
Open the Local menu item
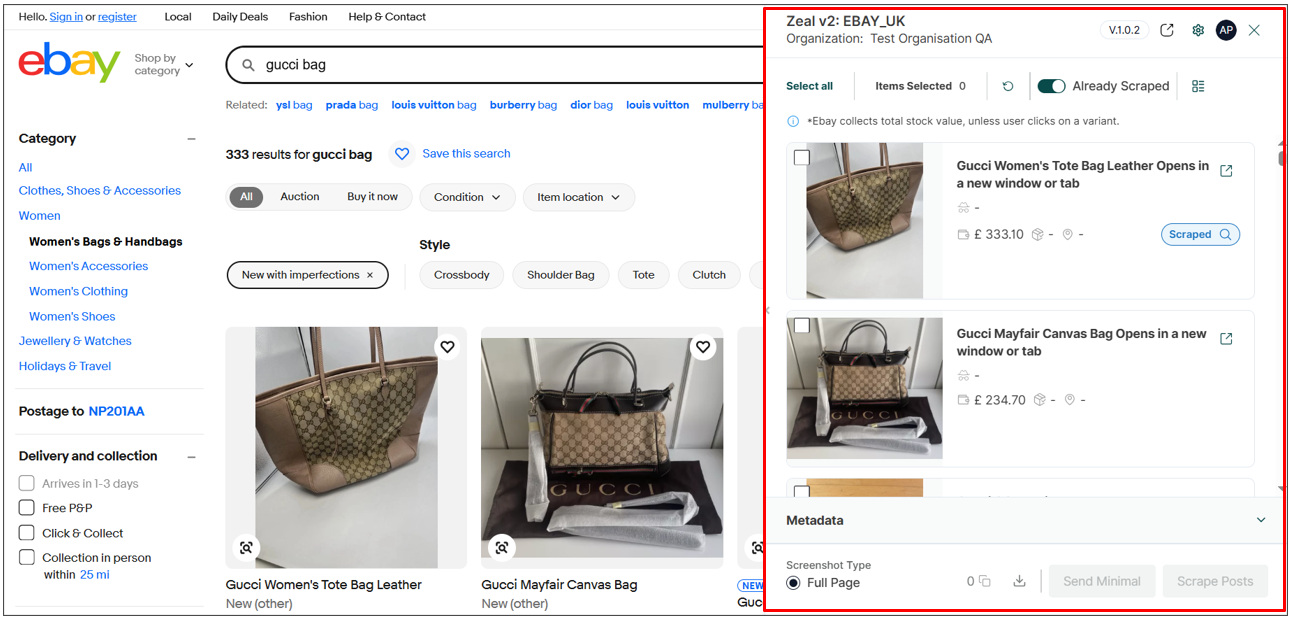click(178, 17)
